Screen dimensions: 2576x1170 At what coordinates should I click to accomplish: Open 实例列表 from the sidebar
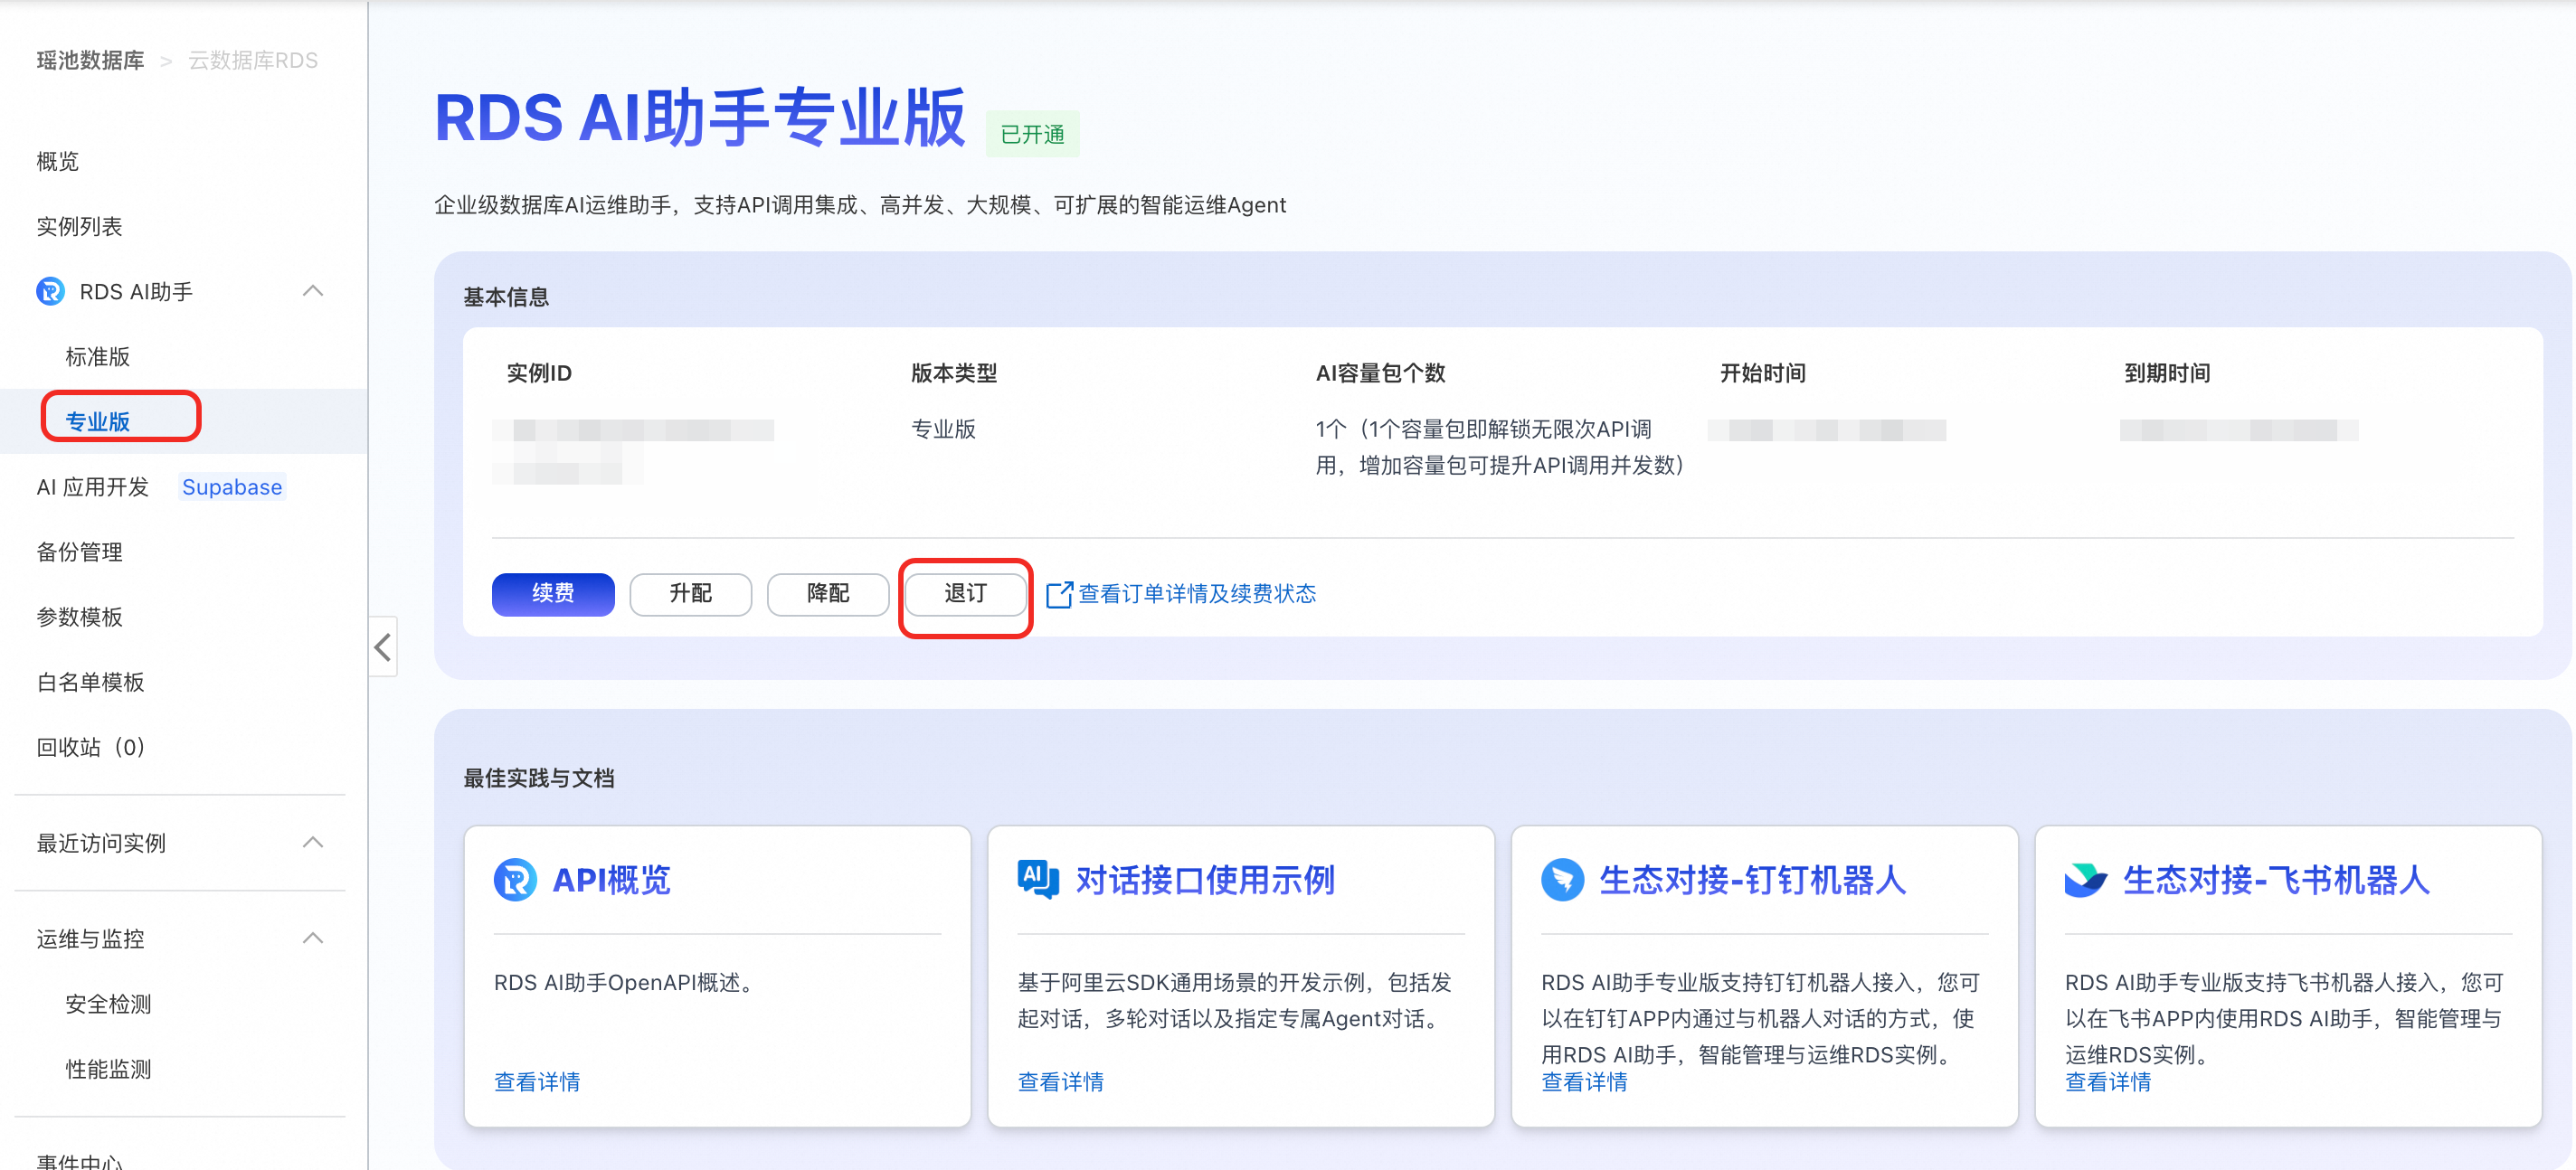[79, 227]
